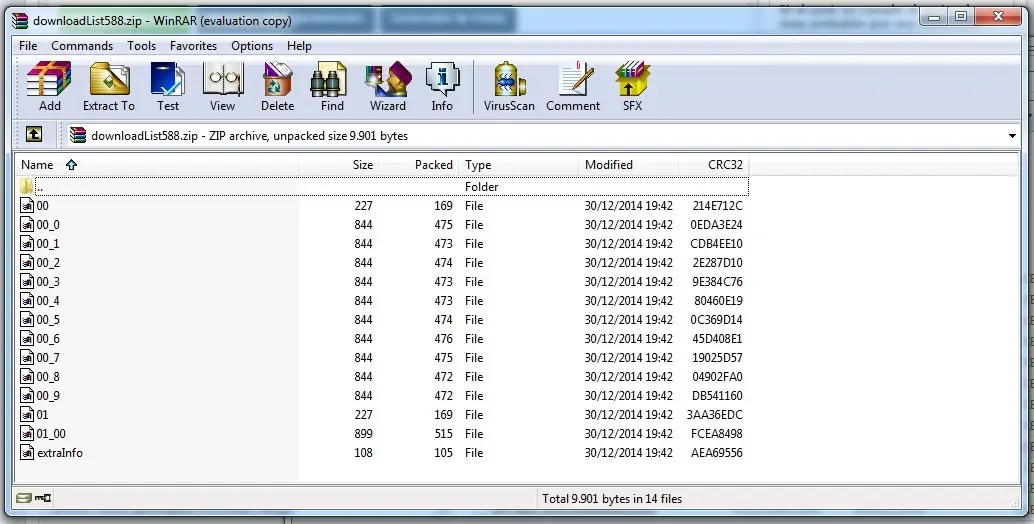Viewport: 1034px width, 524px height.
Task: Click the zip archive icon in address bar
Action: pyautogui.click(x=78, y=135)
